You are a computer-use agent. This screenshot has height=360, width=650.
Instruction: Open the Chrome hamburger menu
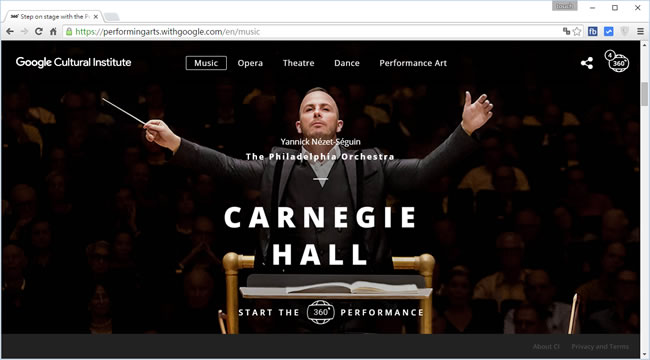click(x=640, y=32)
